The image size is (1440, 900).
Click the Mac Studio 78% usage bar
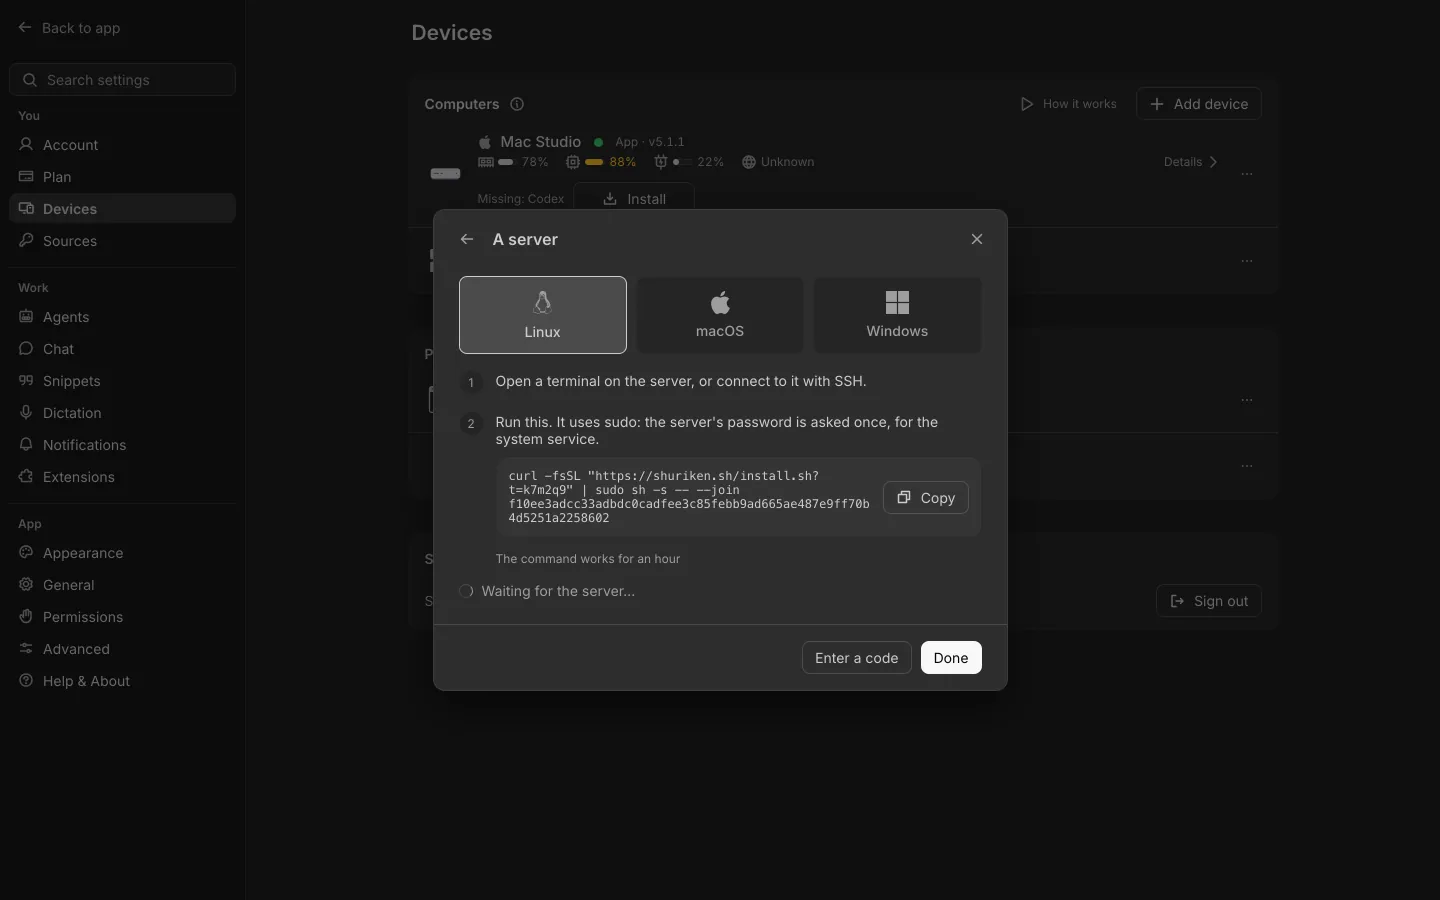(x=506, y=162)
